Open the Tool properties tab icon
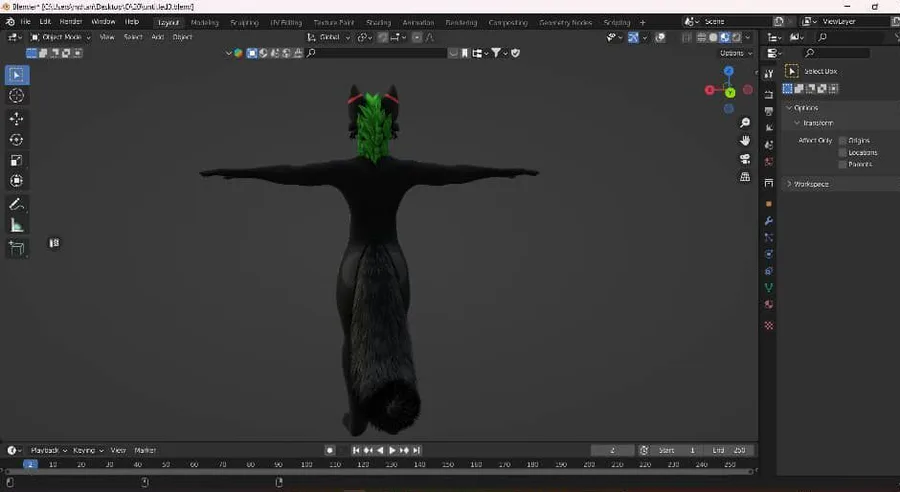 click(769, 73)
